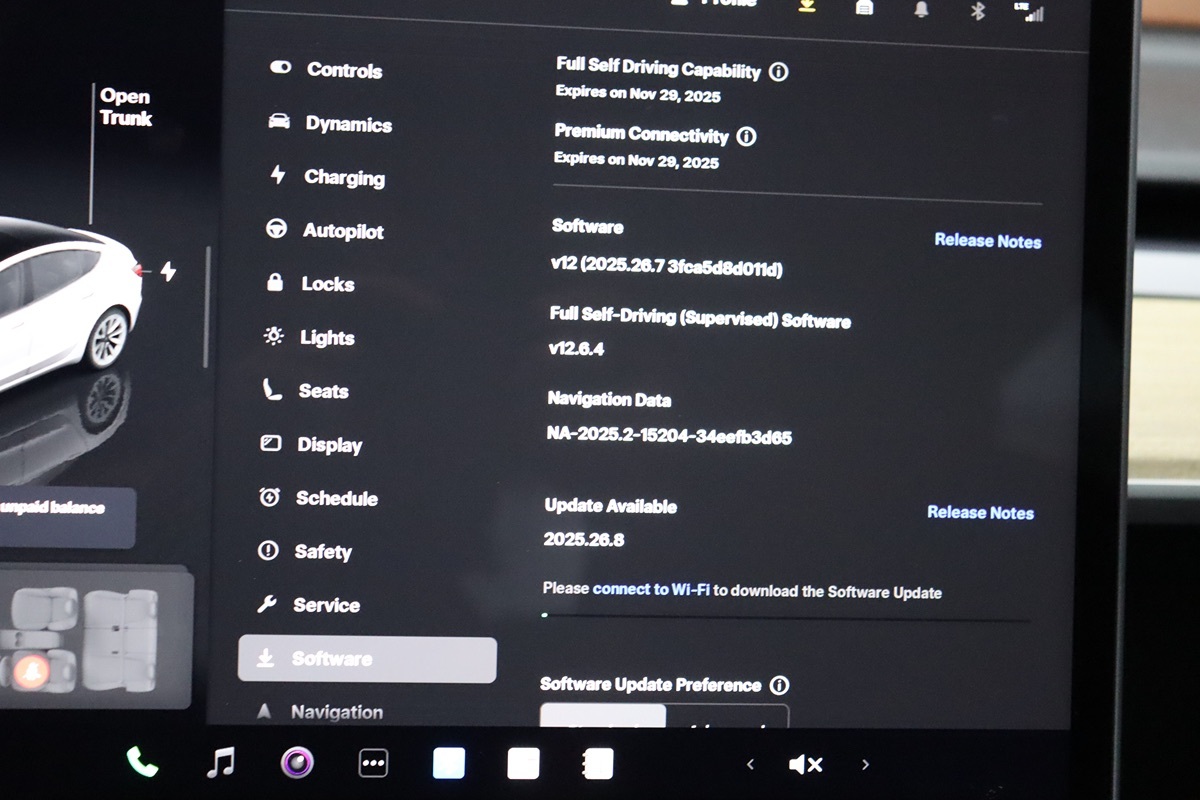
Task: Open Release Notes for update 2025.26.8
Action: coord(980,512)
